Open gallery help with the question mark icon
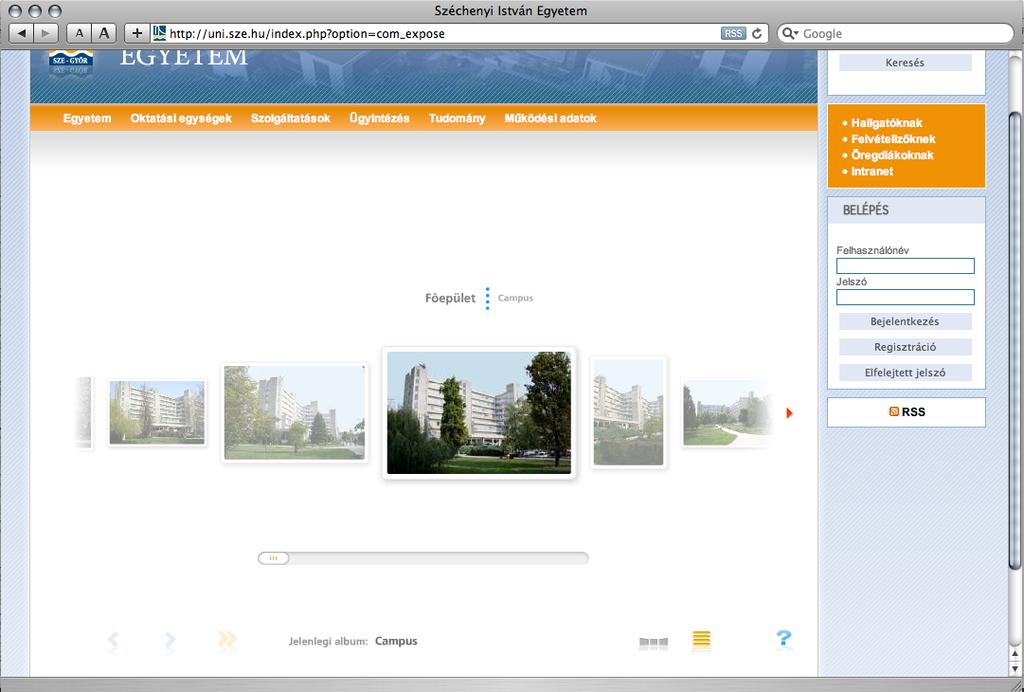1024x692 pixels. click(x=784, y=638)
